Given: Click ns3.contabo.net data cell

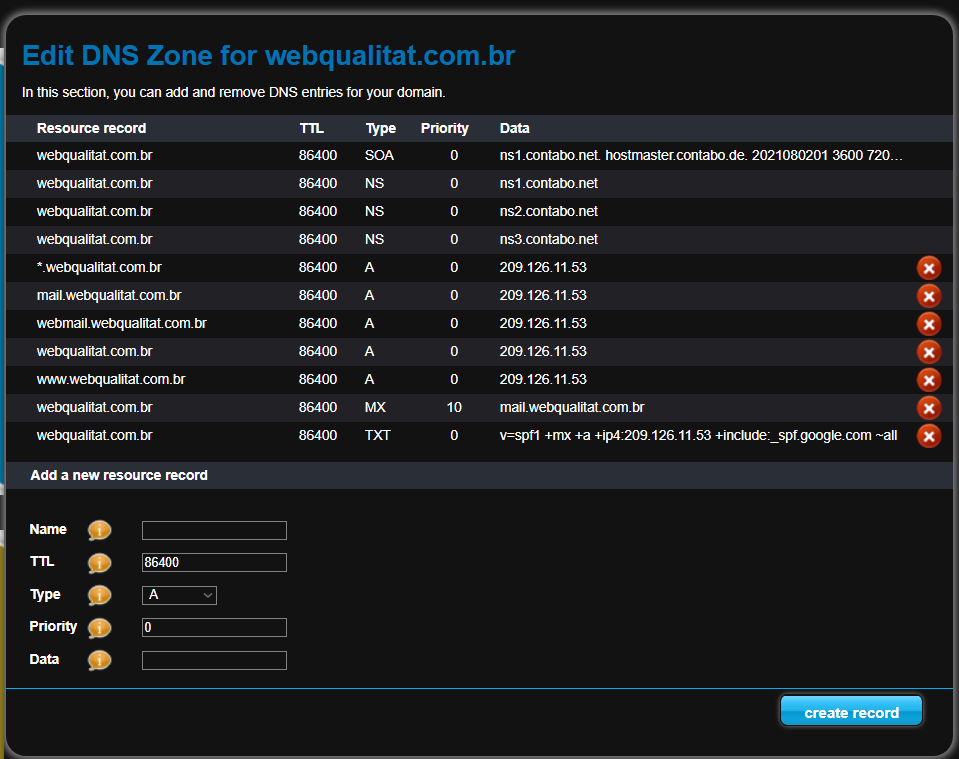Looking at the screenshot, I should pyautogui.click(x=549, y=240).
